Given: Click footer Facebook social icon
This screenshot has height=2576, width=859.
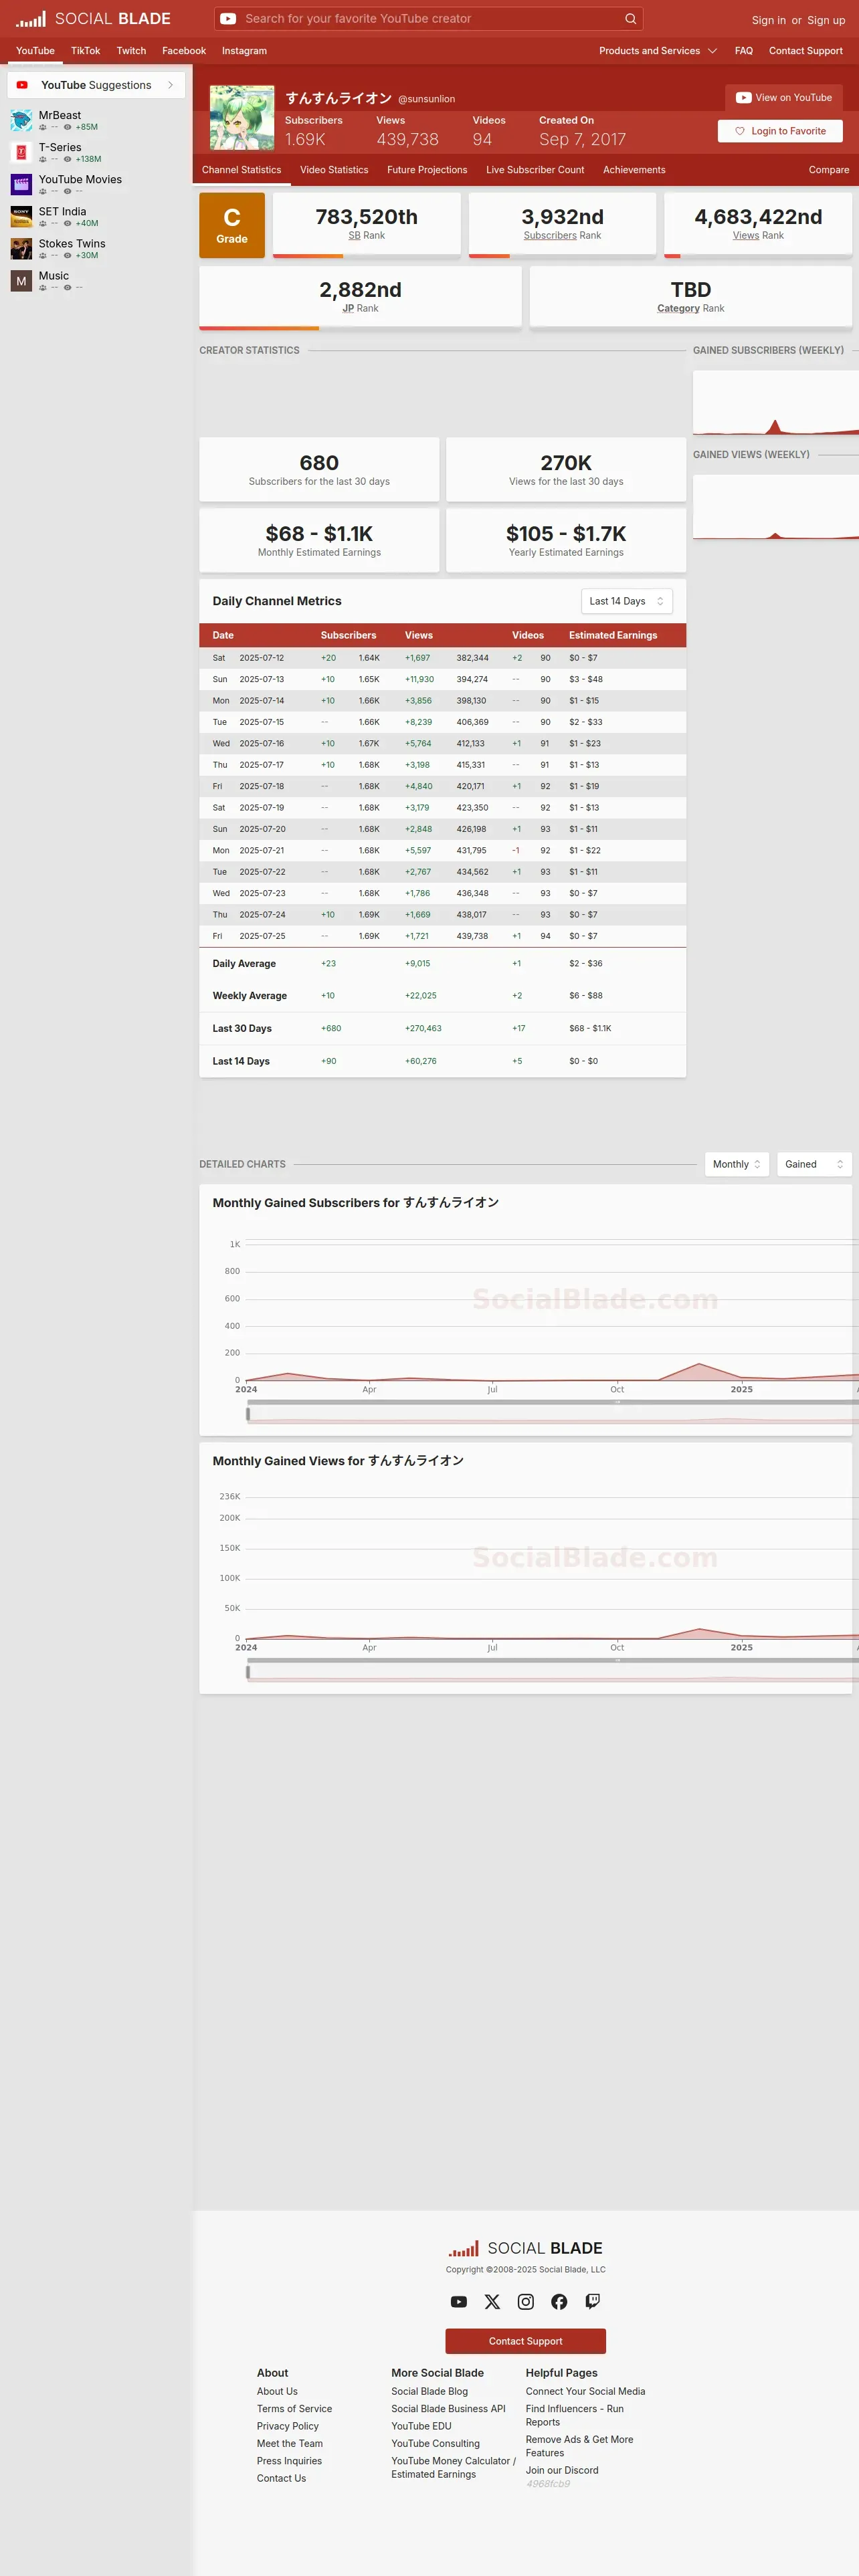Looking at the screenshot, I should pos(559,2302).
